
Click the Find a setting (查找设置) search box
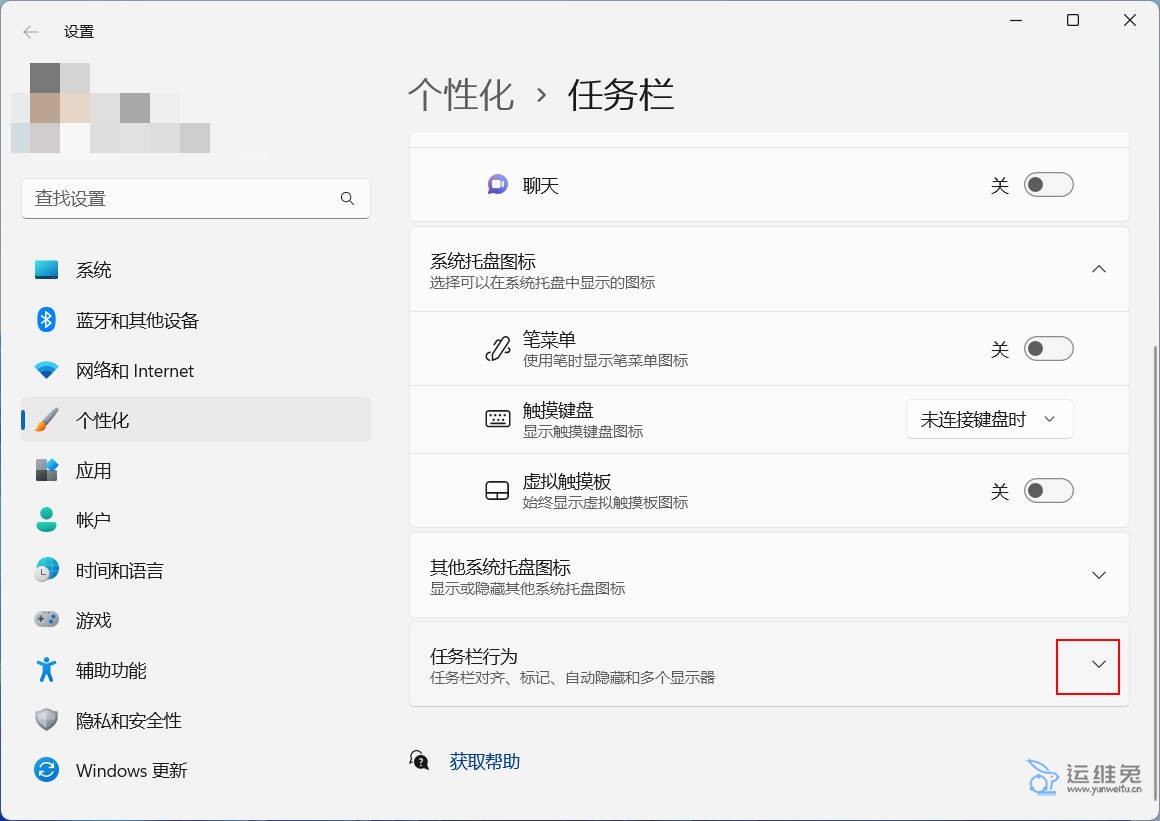point(185,199)
